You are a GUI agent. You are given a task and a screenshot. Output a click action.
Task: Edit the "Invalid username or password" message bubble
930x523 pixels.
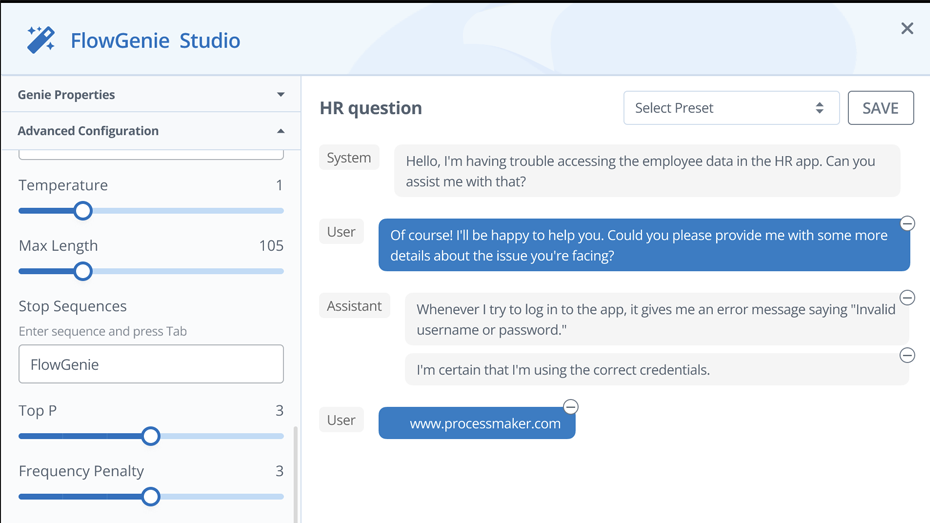(657, 319)
